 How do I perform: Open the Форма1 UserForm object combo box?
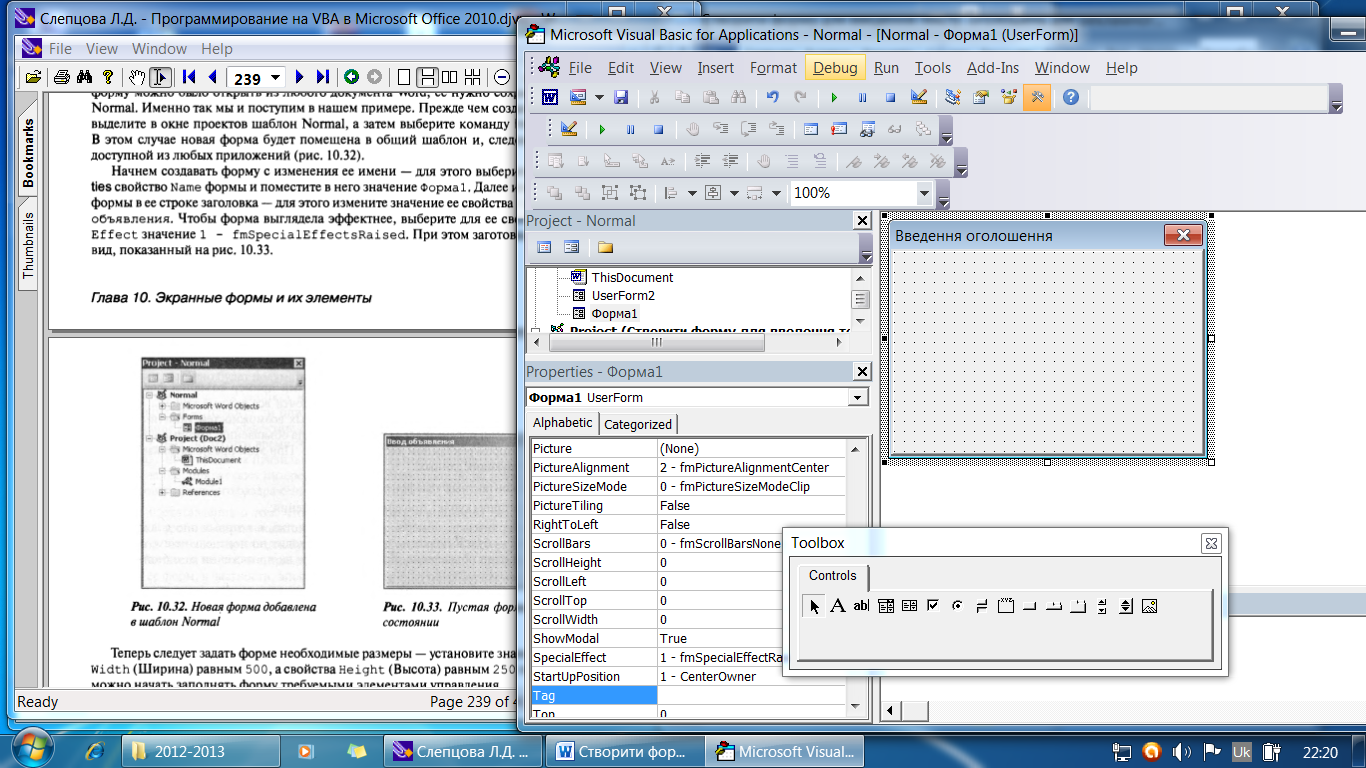coord(857,398)
